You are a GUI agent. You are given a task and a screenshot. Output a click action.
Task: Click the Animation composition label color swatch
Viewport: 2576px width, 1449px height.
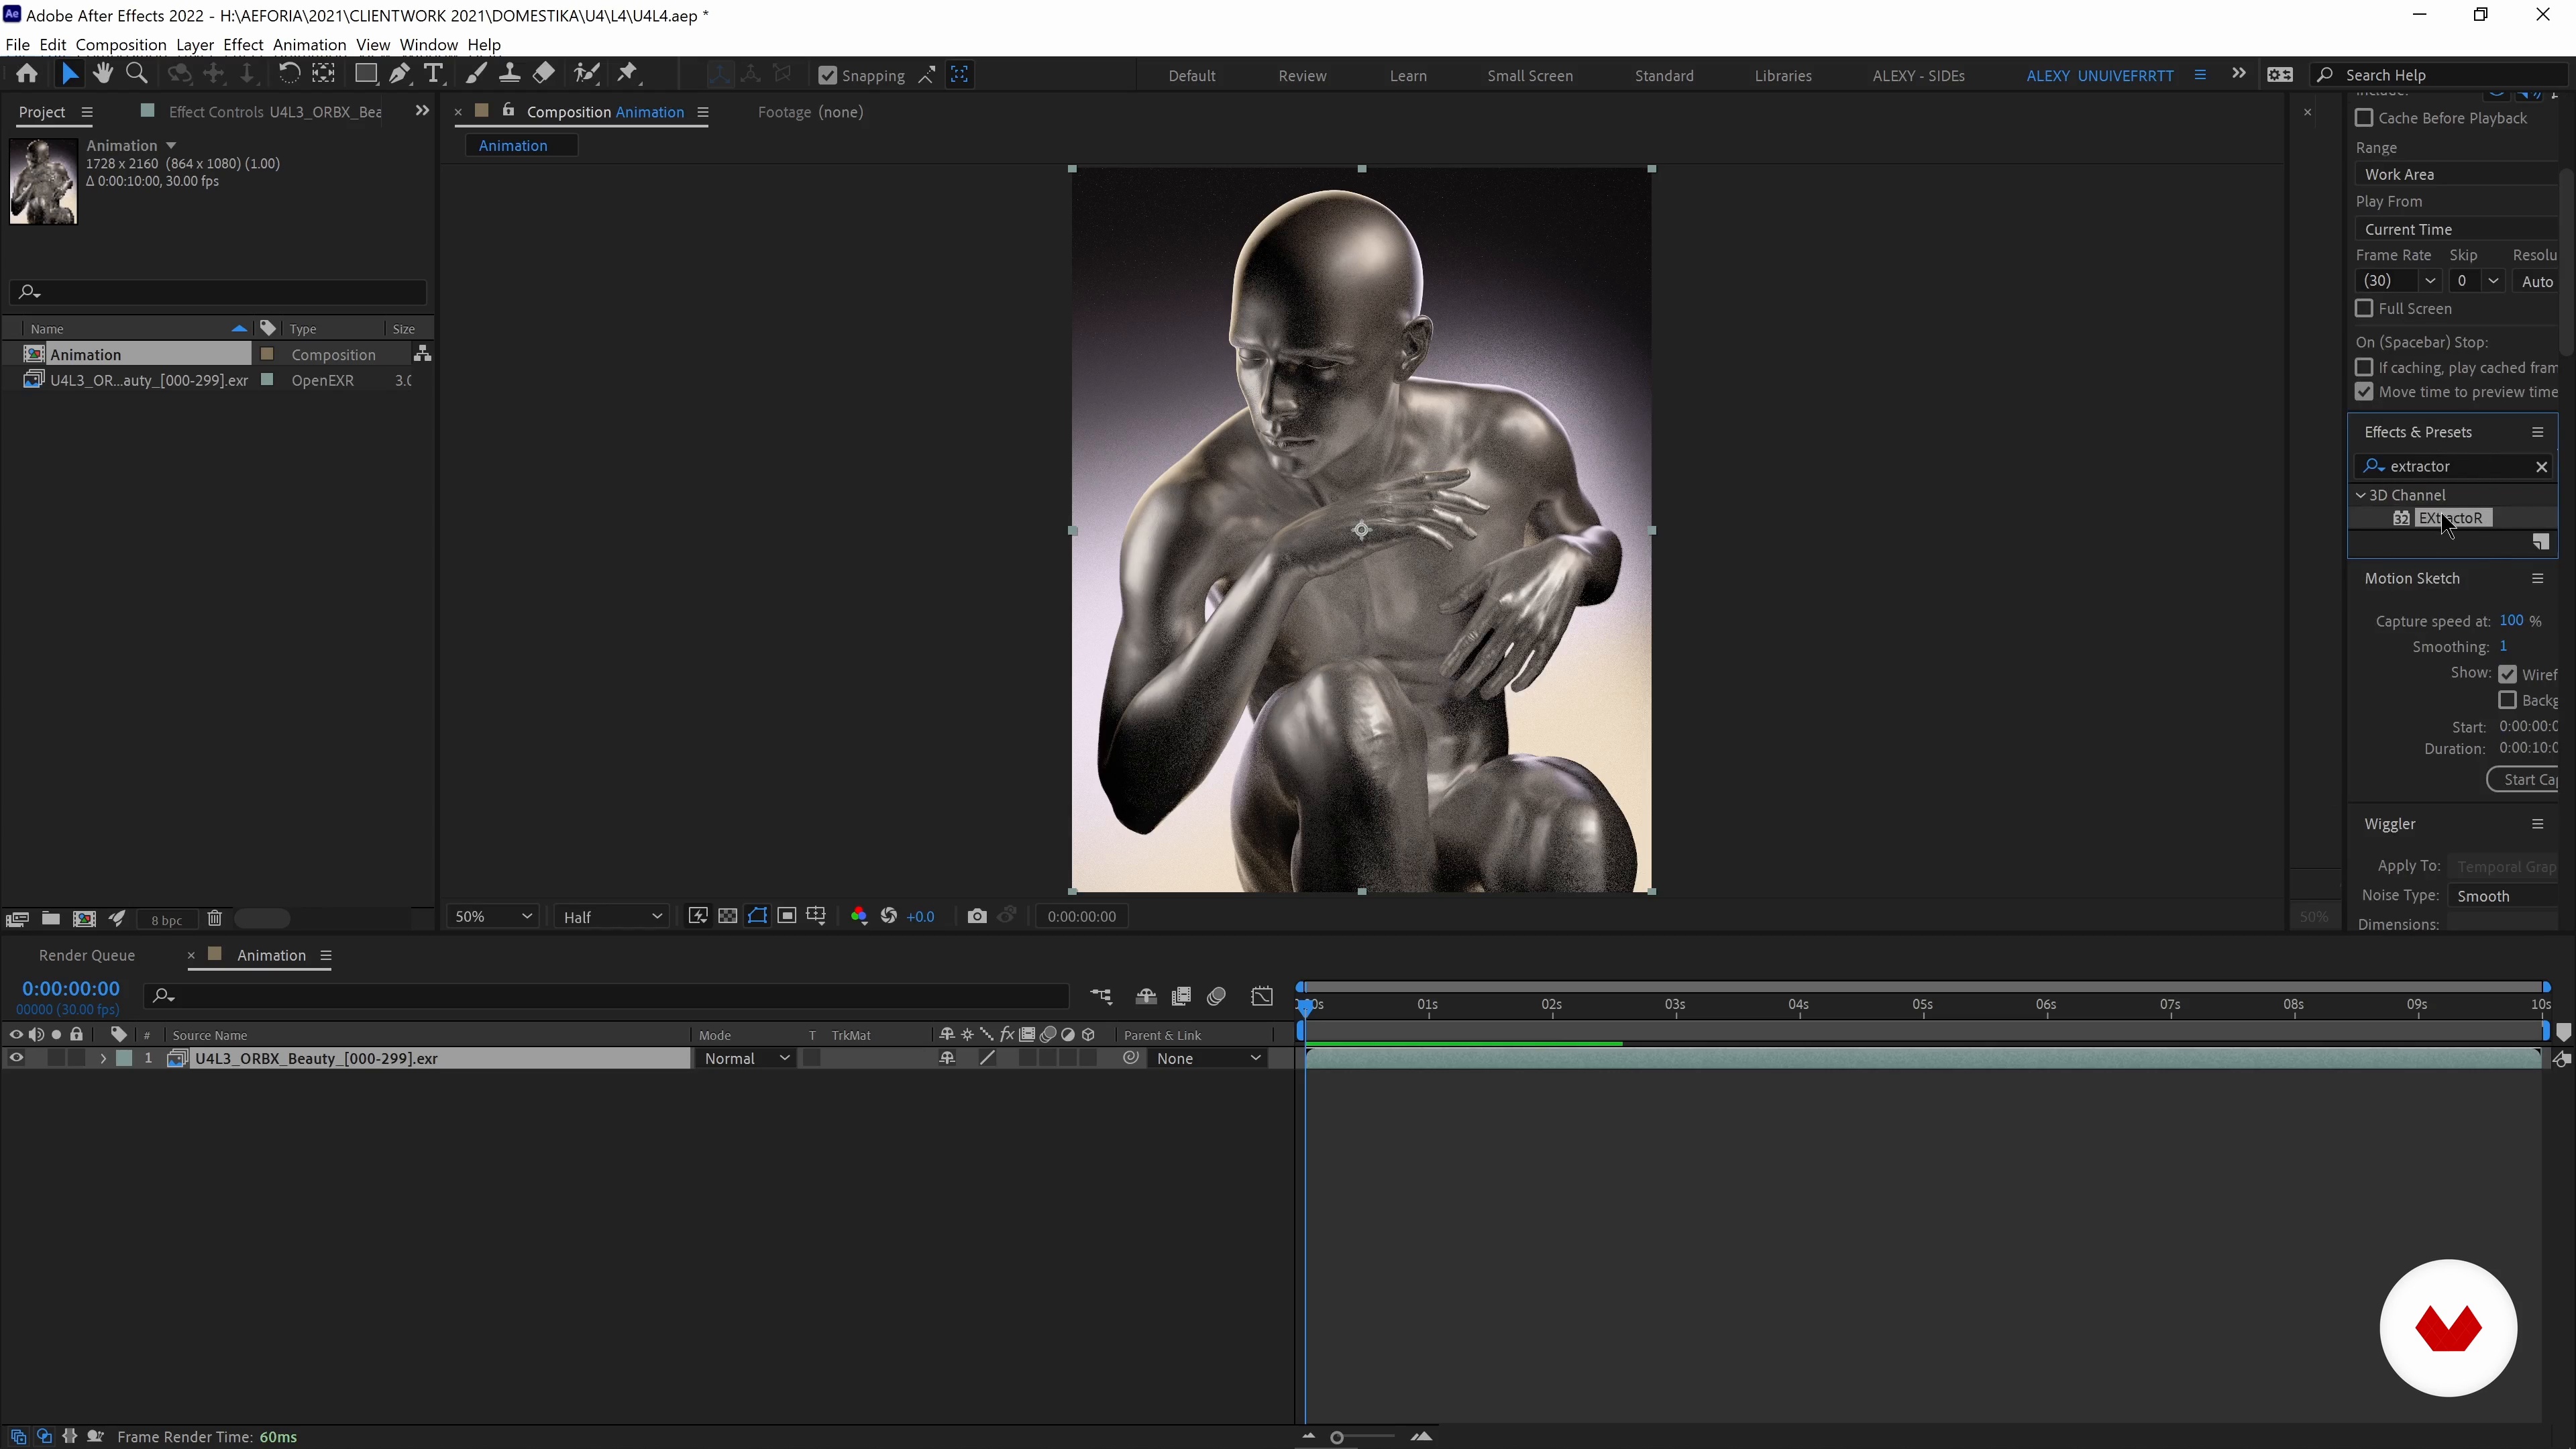(x=267, y=354)
